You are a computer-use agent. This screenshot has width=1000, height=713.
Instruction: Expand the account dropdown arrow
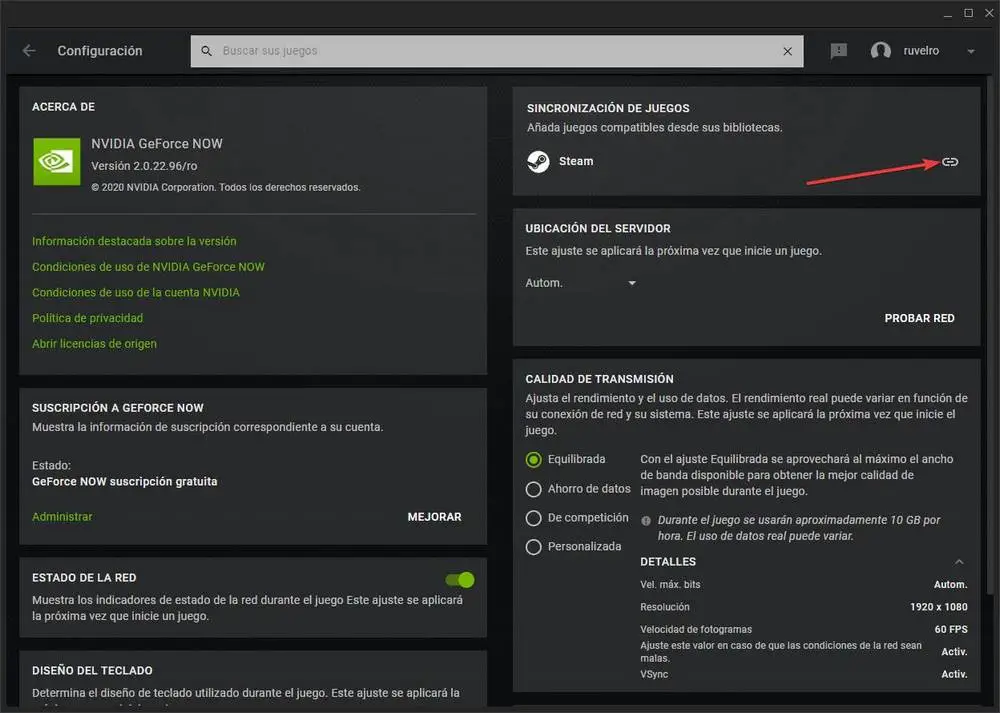pos(971,51)
